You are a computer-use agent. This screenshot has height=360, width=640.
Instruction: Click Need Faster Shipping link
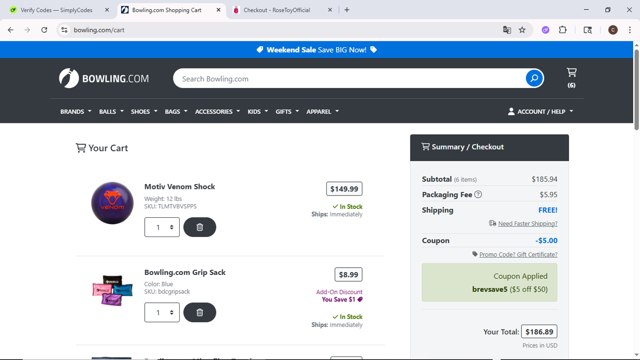coord(527,223)
